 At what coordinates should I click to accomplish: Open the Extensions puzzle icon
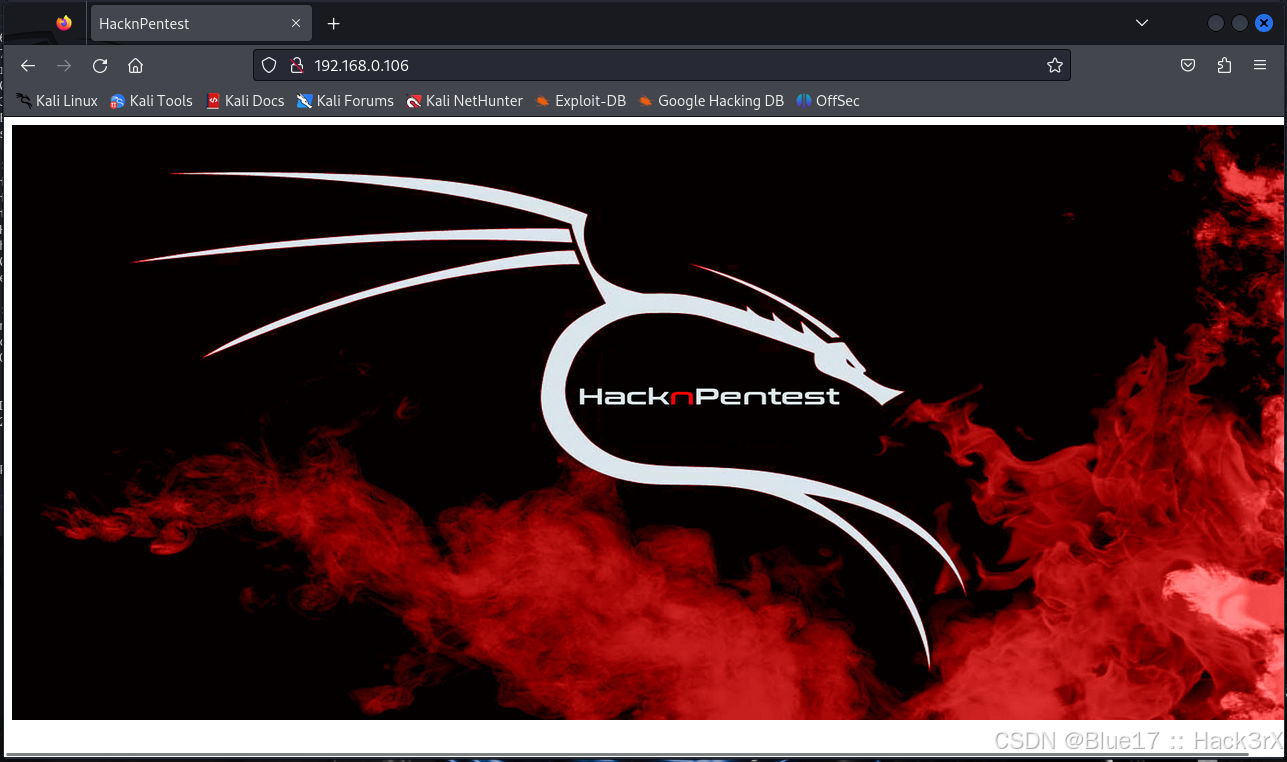[1224, 65]
